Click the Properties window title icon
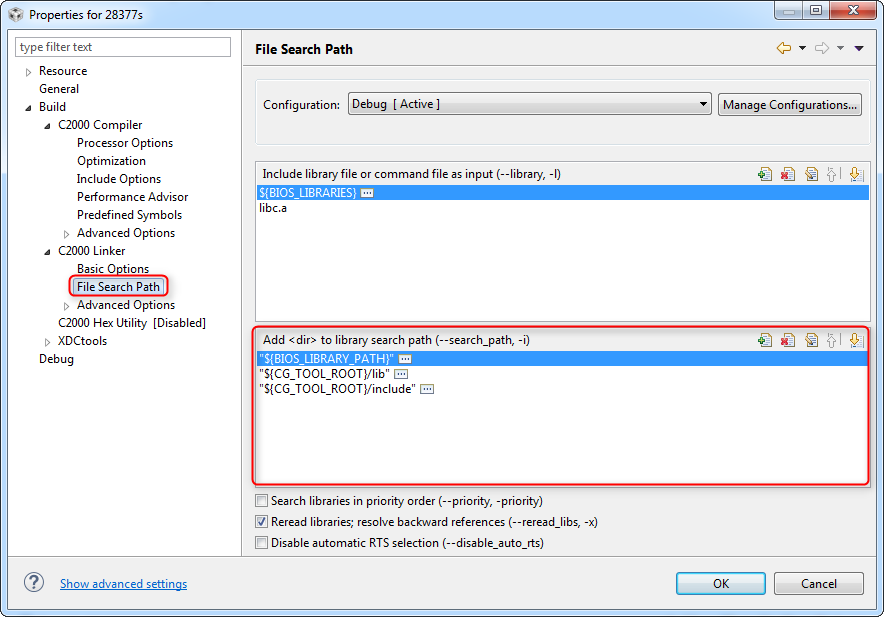Viewport: 884px width, 617px height. coord(16,14)
